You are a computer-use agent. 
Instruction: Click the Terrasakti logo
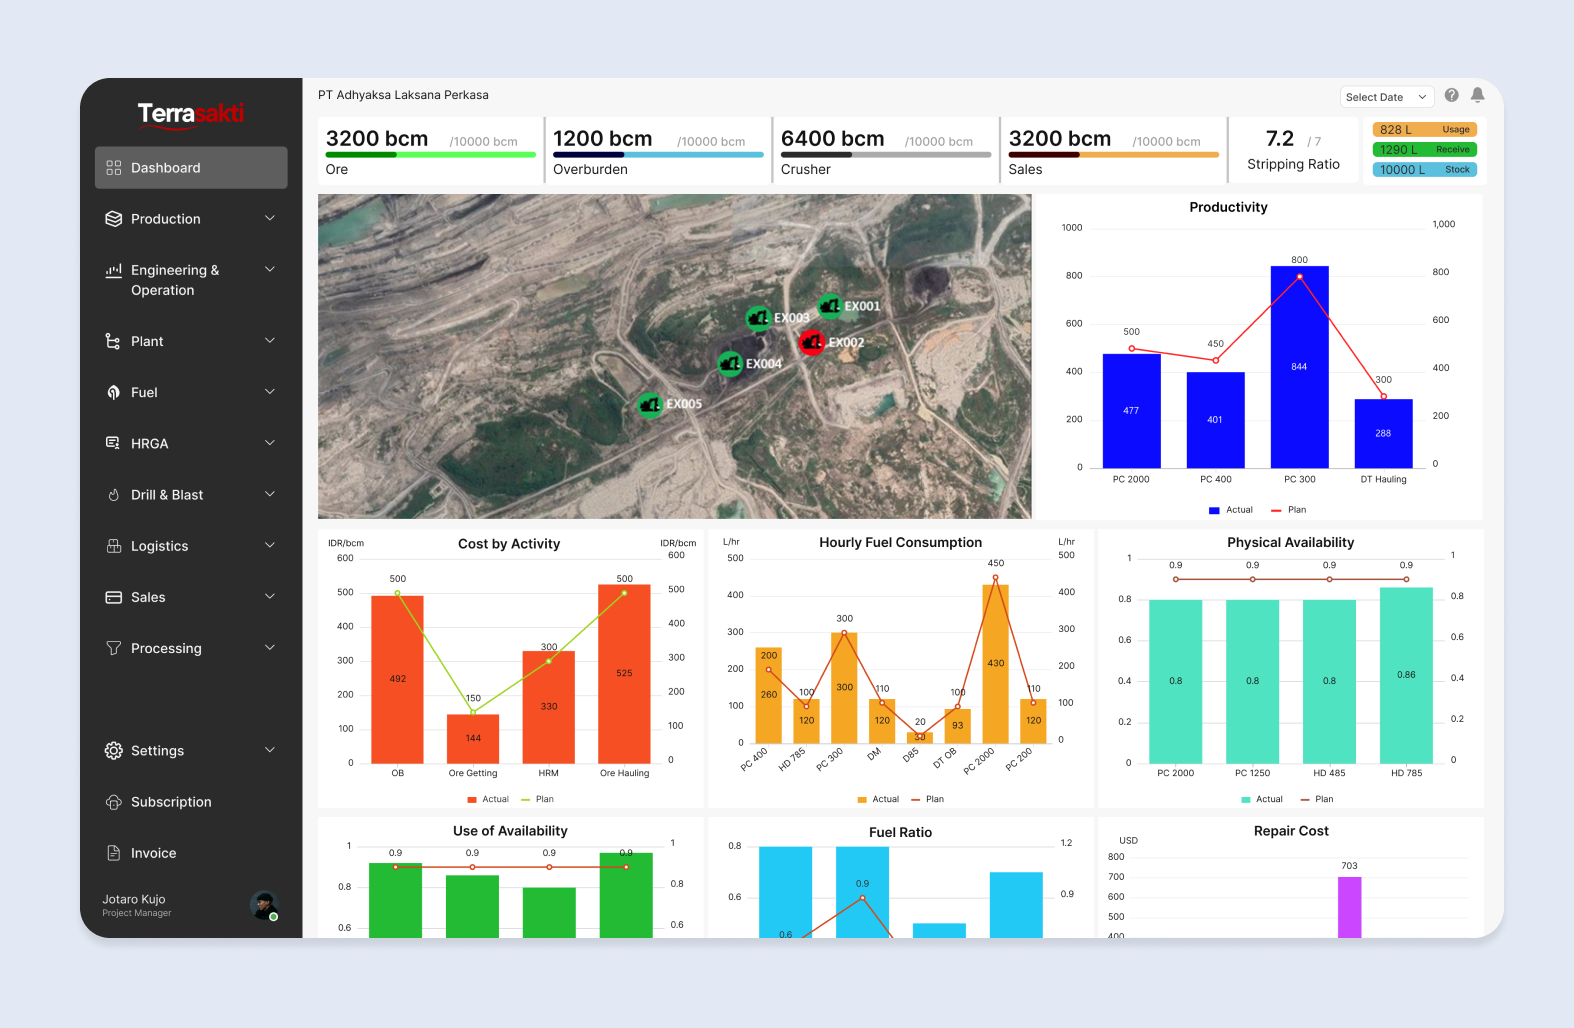pos(191,113)
